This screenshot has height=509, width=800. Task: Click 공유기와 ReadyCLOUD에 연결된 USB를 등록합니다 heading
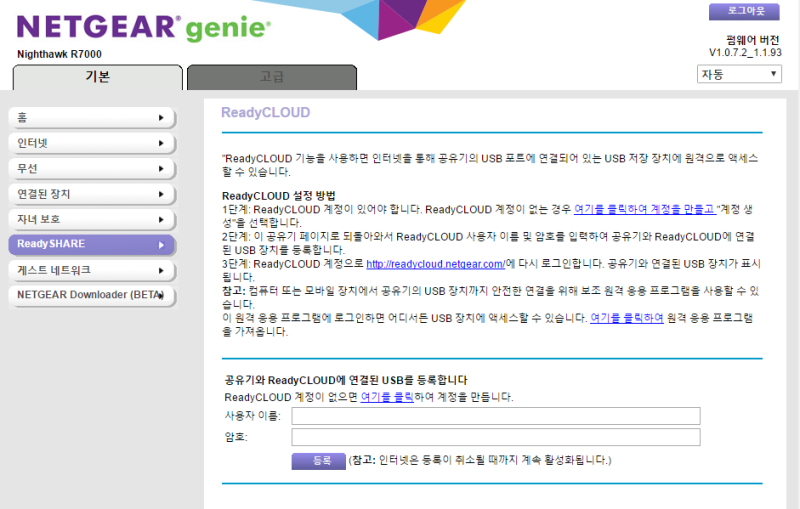pos(346,380)
